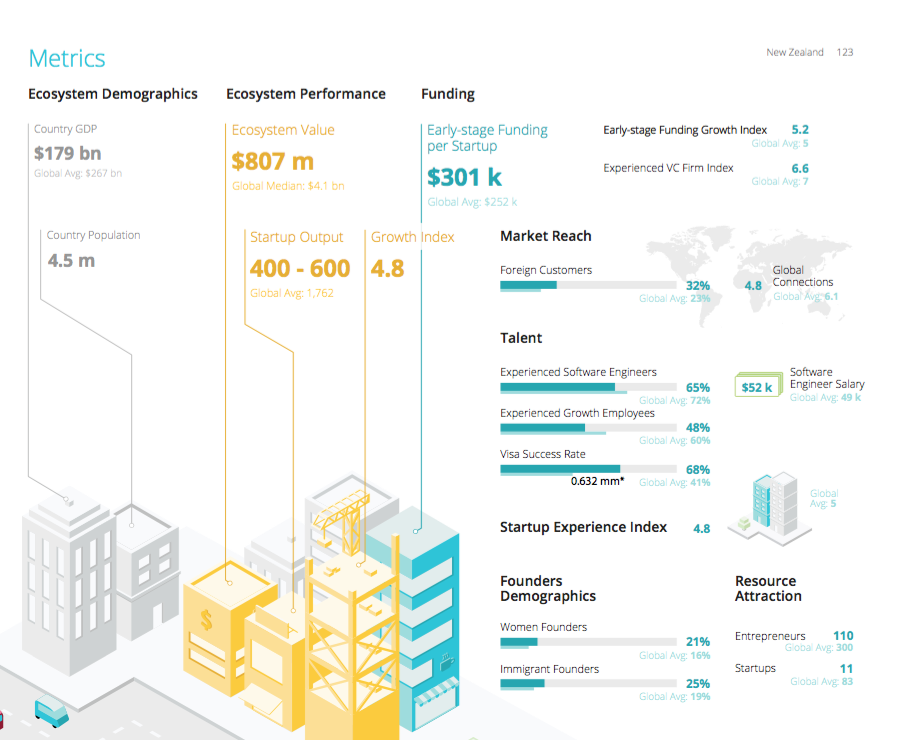Click the yellow construction crane
914x740 pixels.
click(340, 522)
